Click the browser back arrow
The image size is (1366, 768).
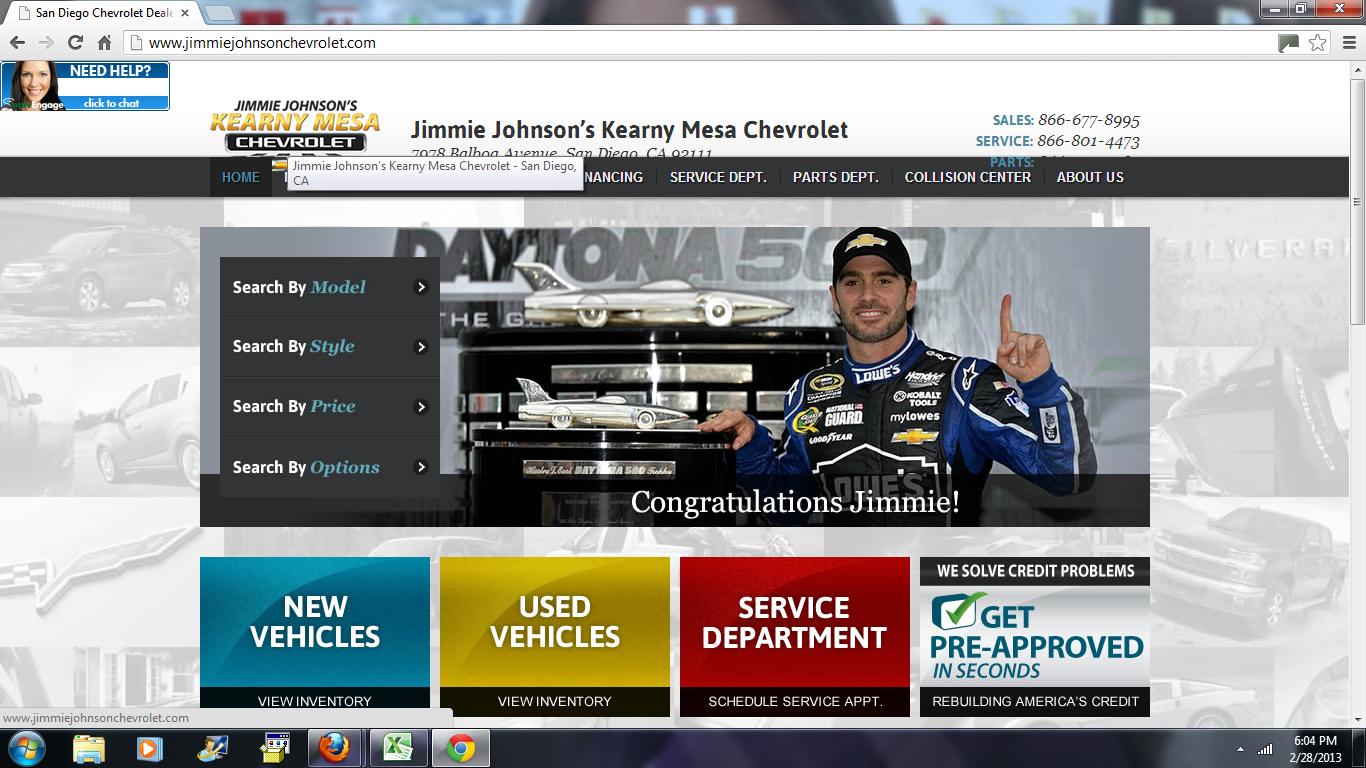[17, 42]
